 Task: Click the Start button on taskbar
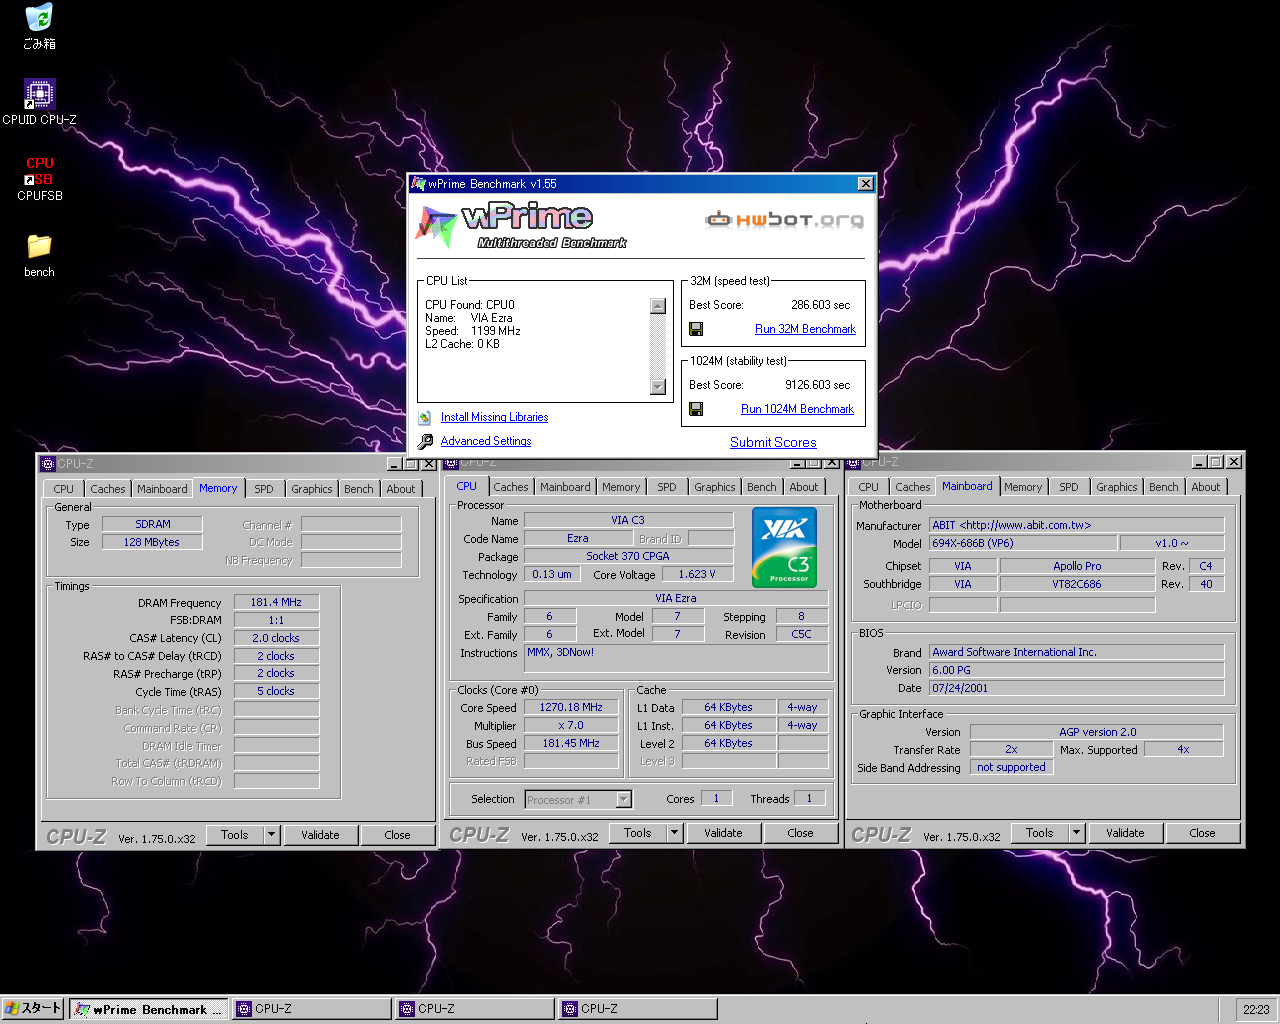point(33,1008)
